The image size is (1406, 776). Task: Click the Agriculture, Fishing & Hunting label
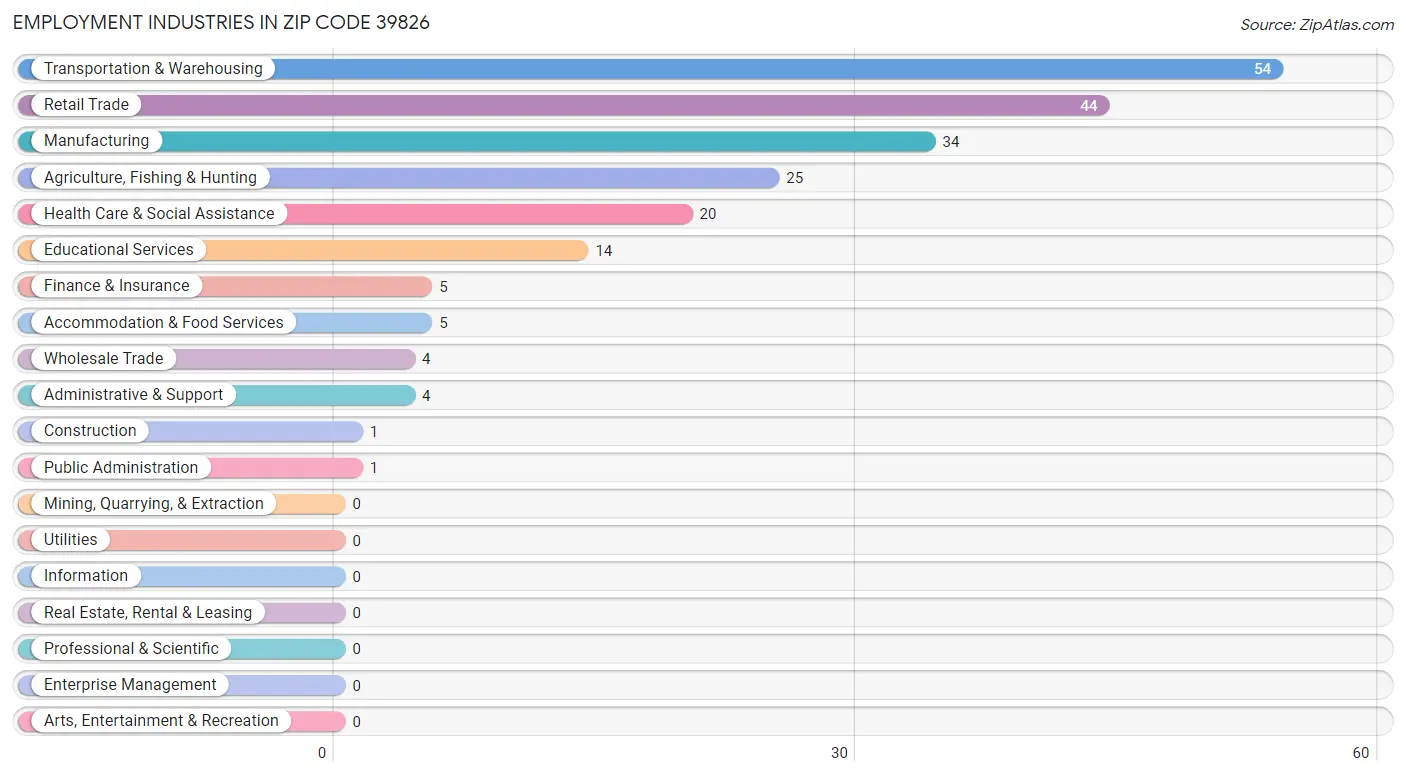(150, 177)
